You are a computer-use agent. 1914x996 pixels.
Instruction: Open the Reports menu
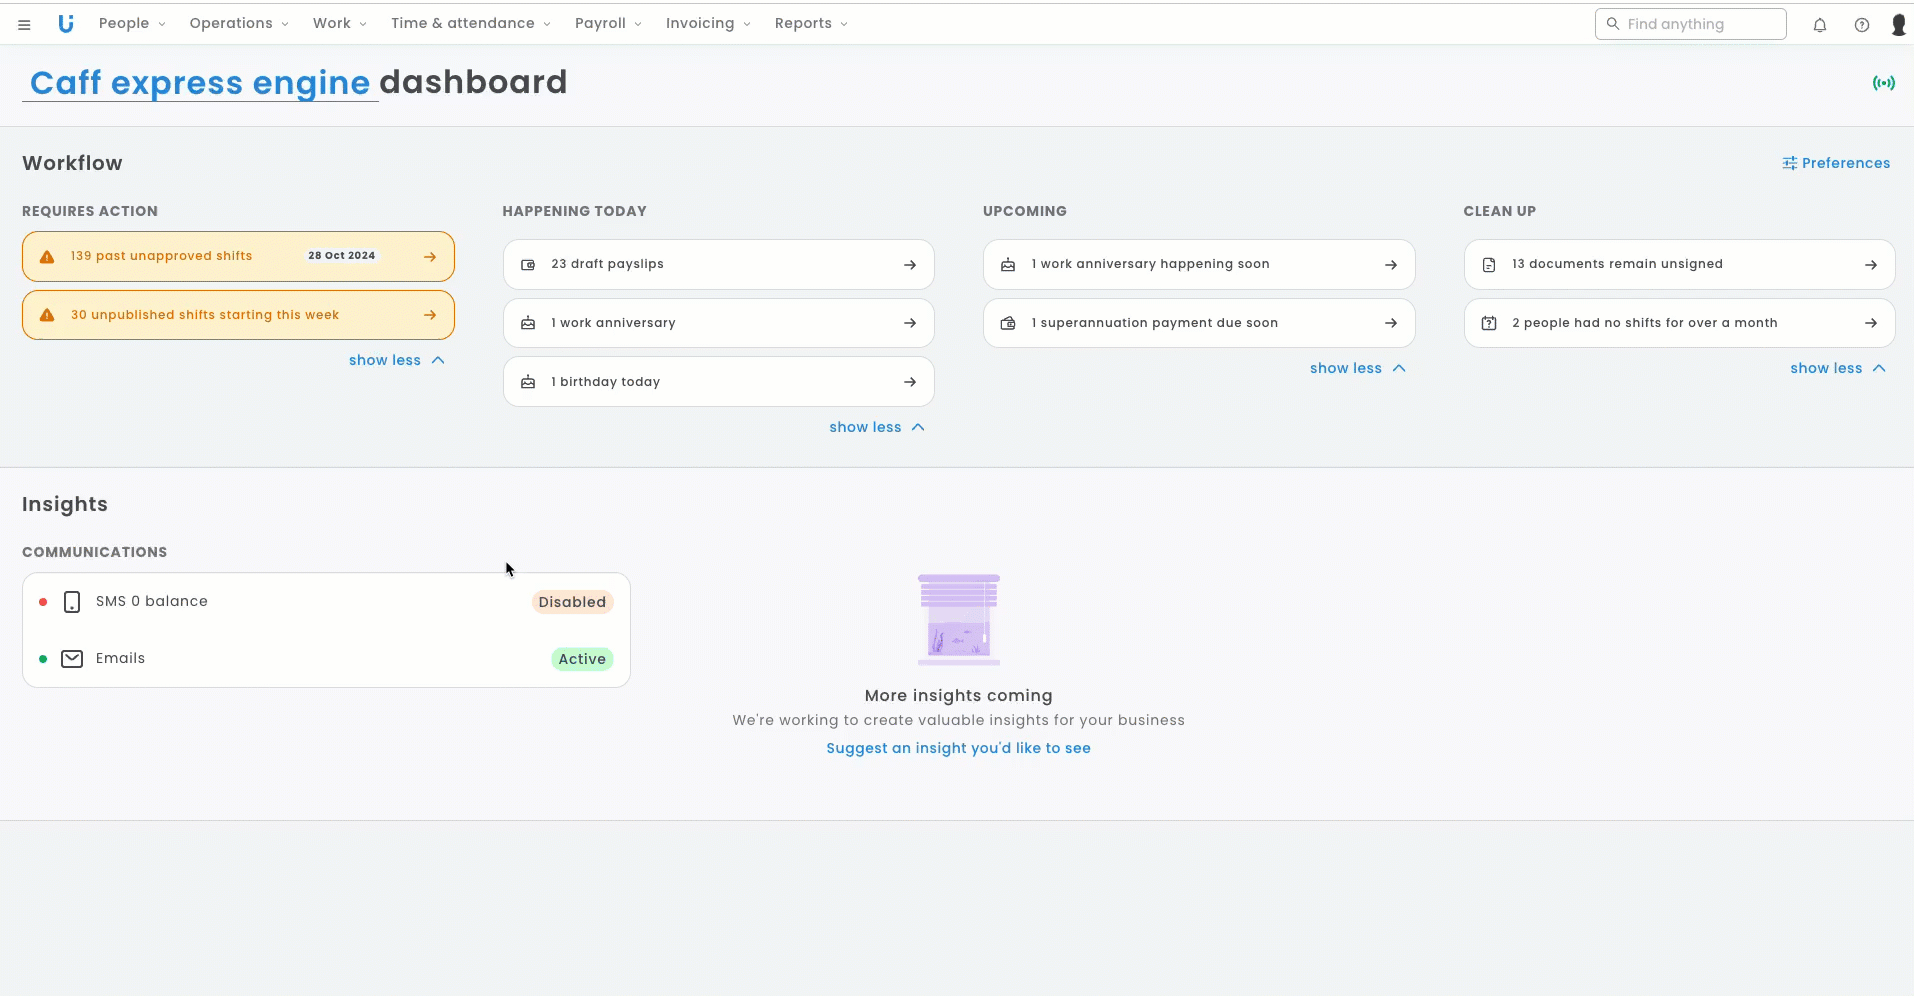(810, 24)
